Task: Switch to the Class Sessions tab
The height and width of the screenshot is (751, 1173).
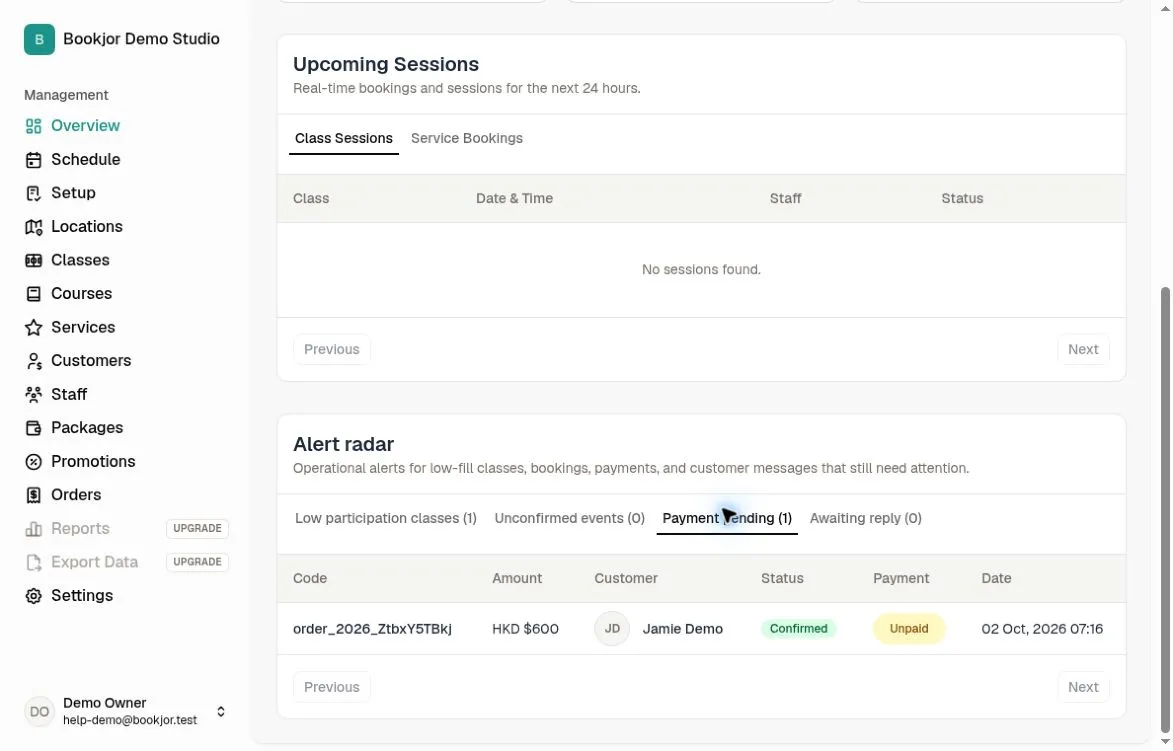Action: click(x=343, y=138)
